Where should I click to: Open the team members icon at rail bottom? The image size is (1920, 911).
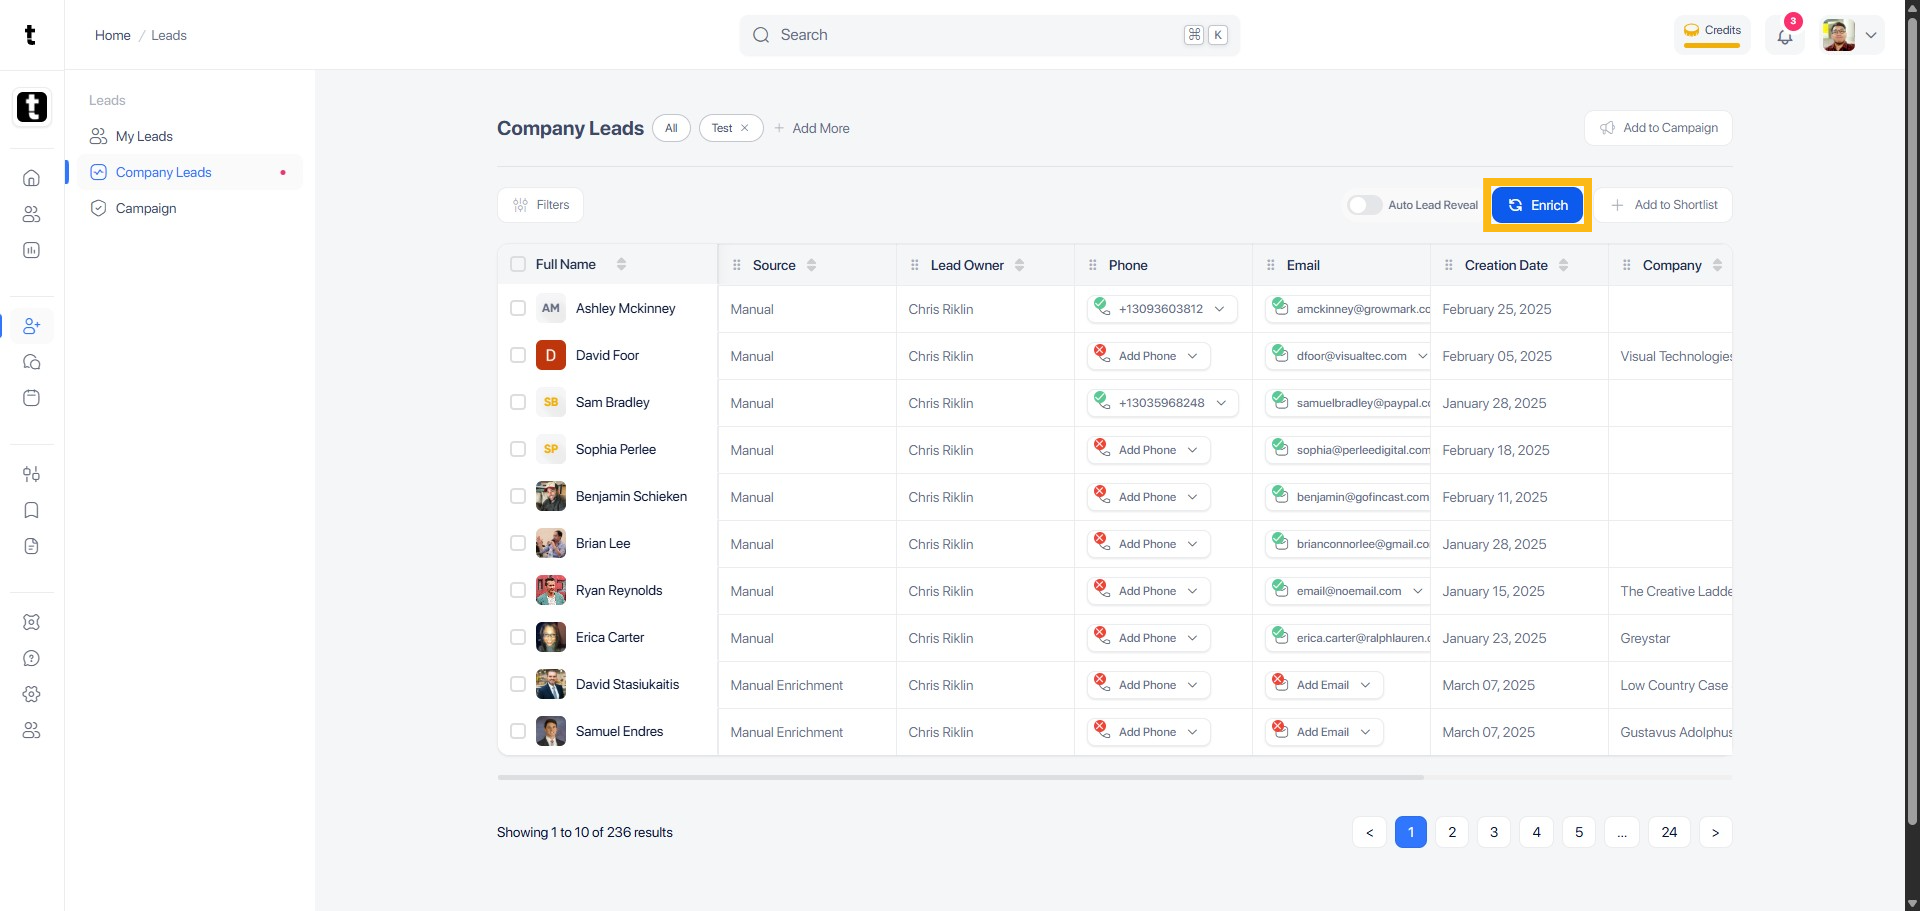[x=32, y=730]
